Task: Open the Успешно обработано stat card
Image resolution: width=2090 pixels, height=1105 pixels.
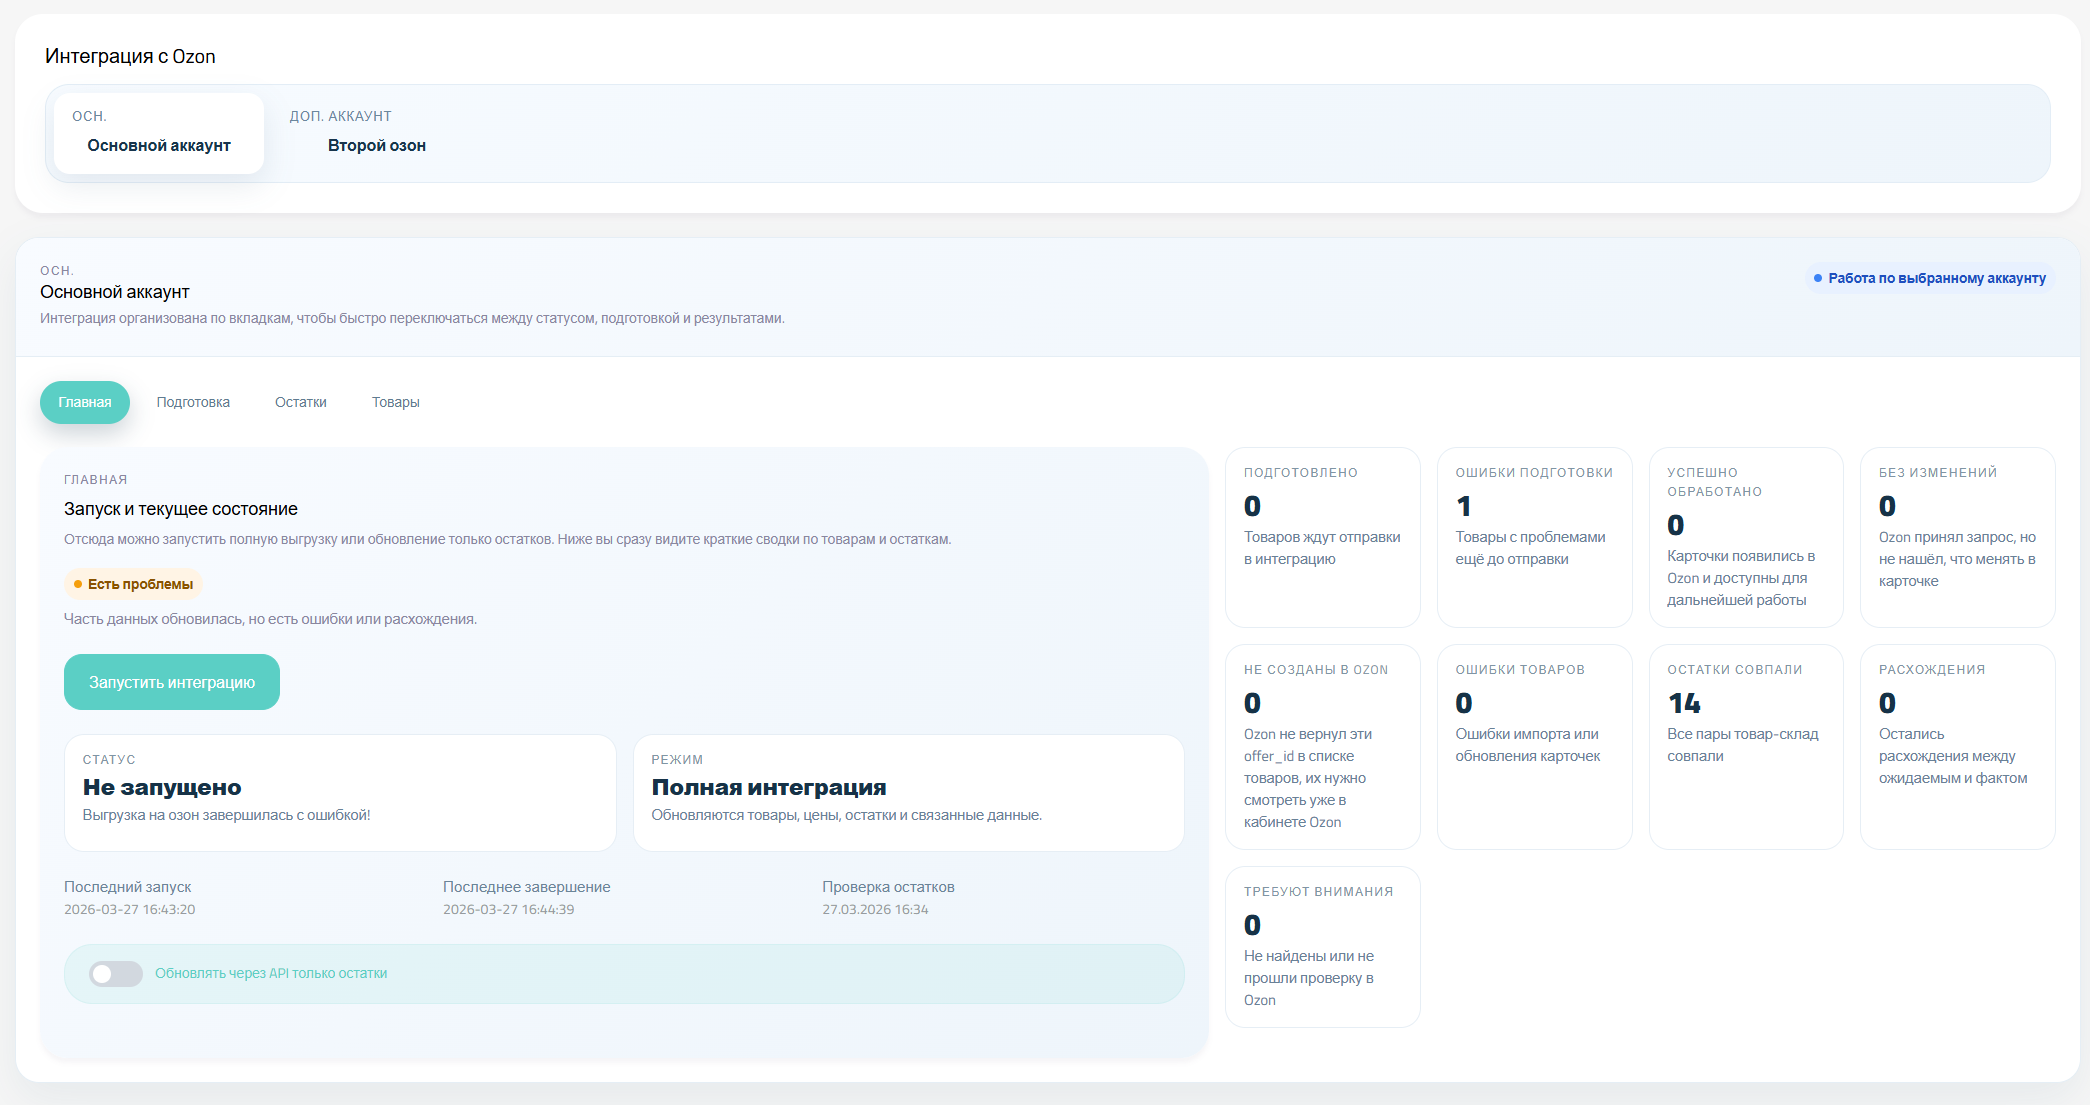Action: pyautogui.click(x=1746, y=537)
